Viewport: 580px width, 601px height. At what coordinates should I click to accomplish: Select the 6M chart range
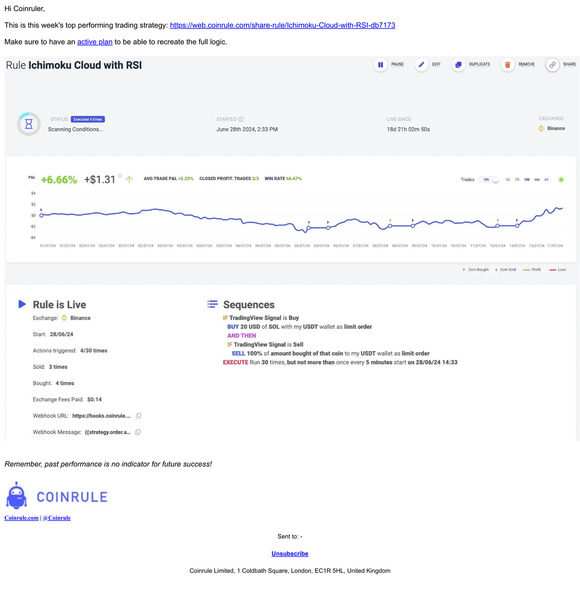click(537, 179)
